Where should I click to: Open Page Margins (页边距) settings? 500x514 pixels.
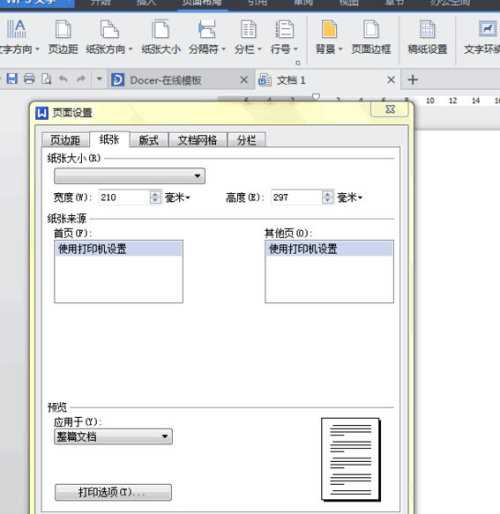[63, 37]
